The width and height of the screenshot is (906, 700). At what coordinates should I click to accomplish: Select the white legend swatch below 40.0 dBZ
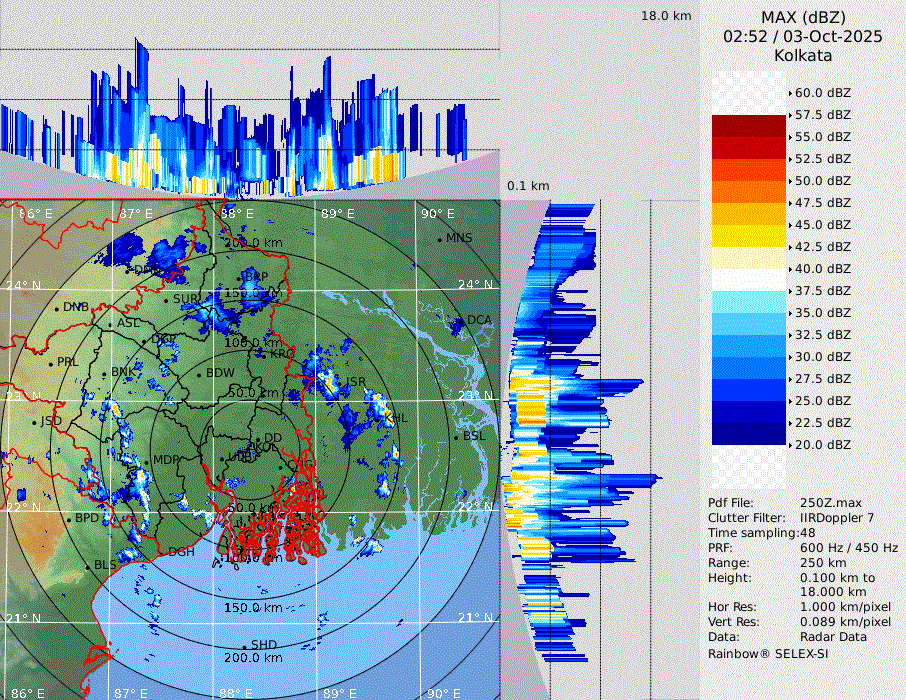point(749,280)
